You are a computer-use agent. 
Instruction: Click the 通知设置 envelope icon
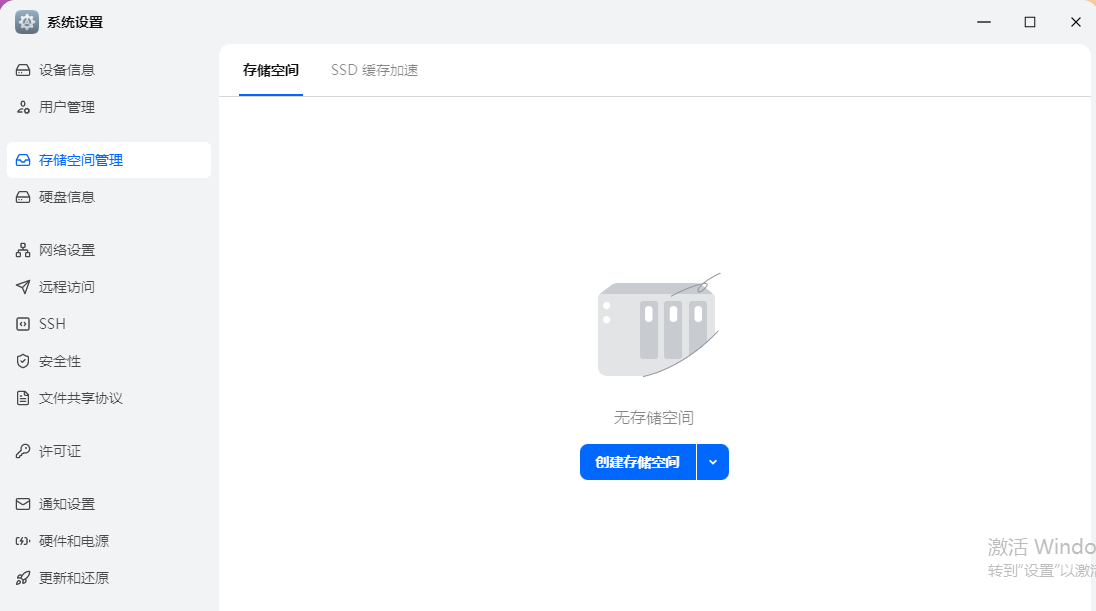[23, 504]
